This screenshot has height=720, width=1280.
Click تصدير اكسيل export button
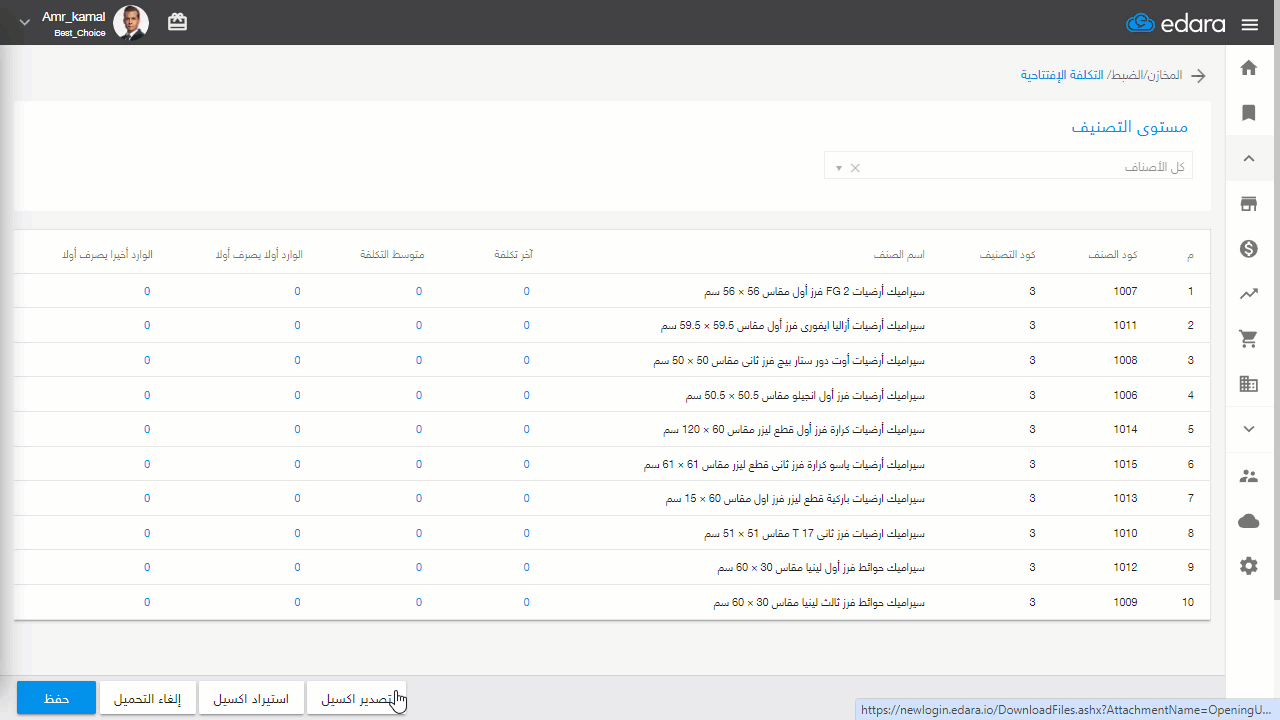point(355,698)
